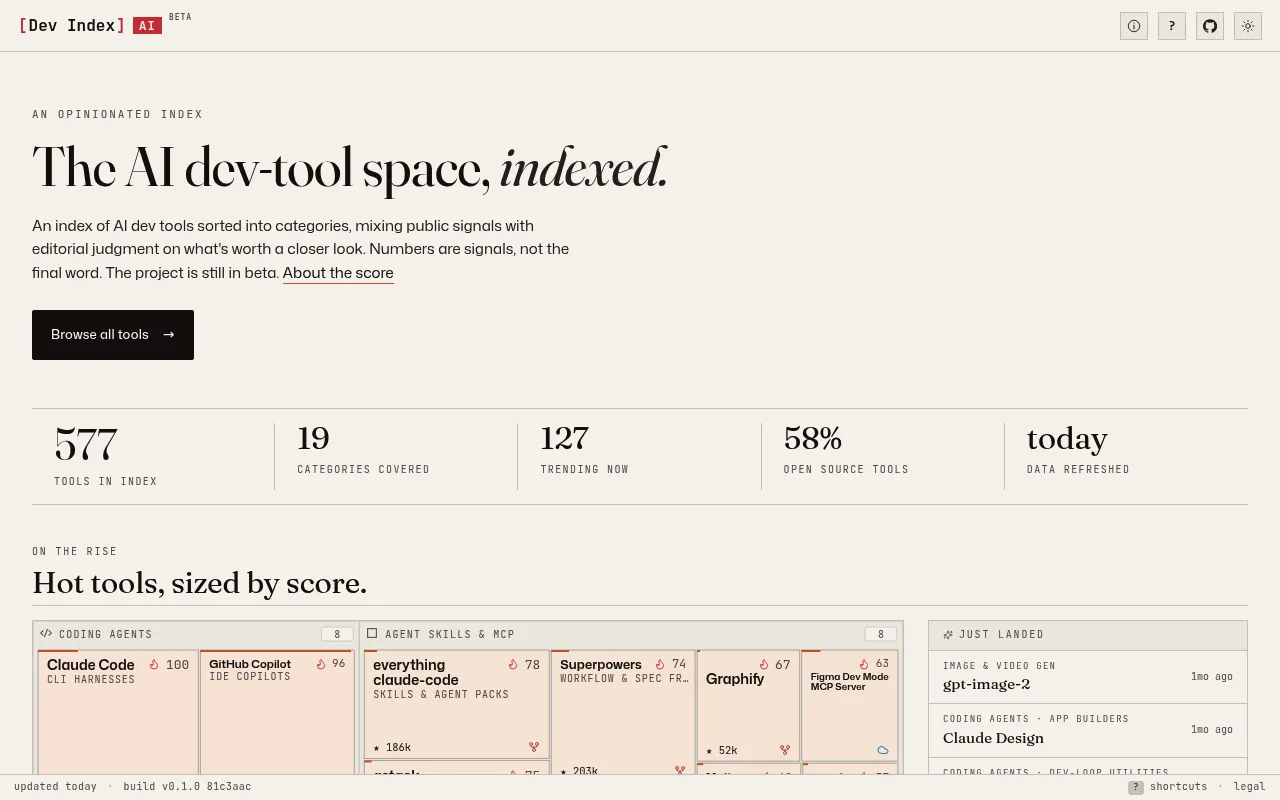Viewport: 1280px width, 800px height.
Task: Open the question mark help button in header
Action: click(x=1172, y=26)
